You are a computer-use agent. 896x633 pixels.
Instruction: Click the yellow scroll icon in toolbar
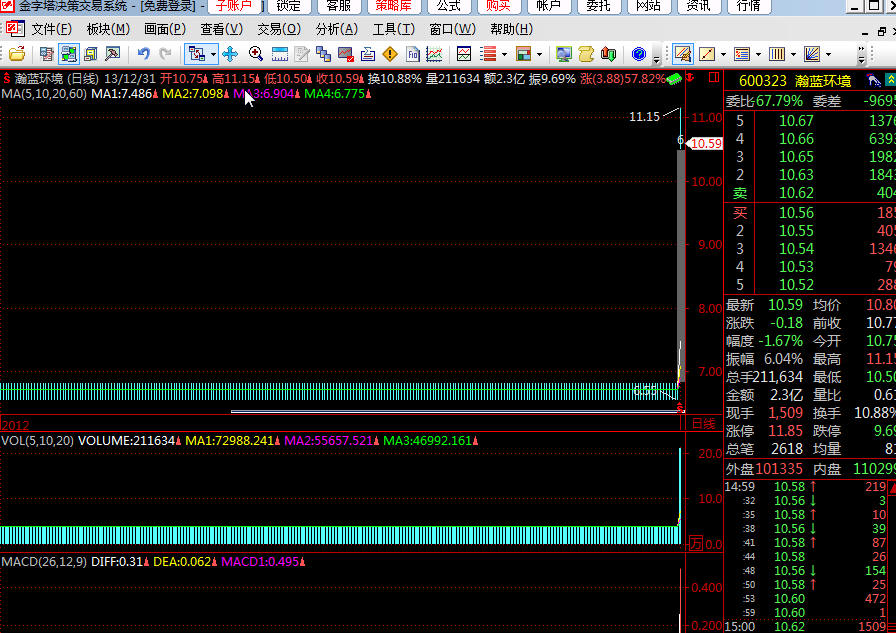[587, 53]
